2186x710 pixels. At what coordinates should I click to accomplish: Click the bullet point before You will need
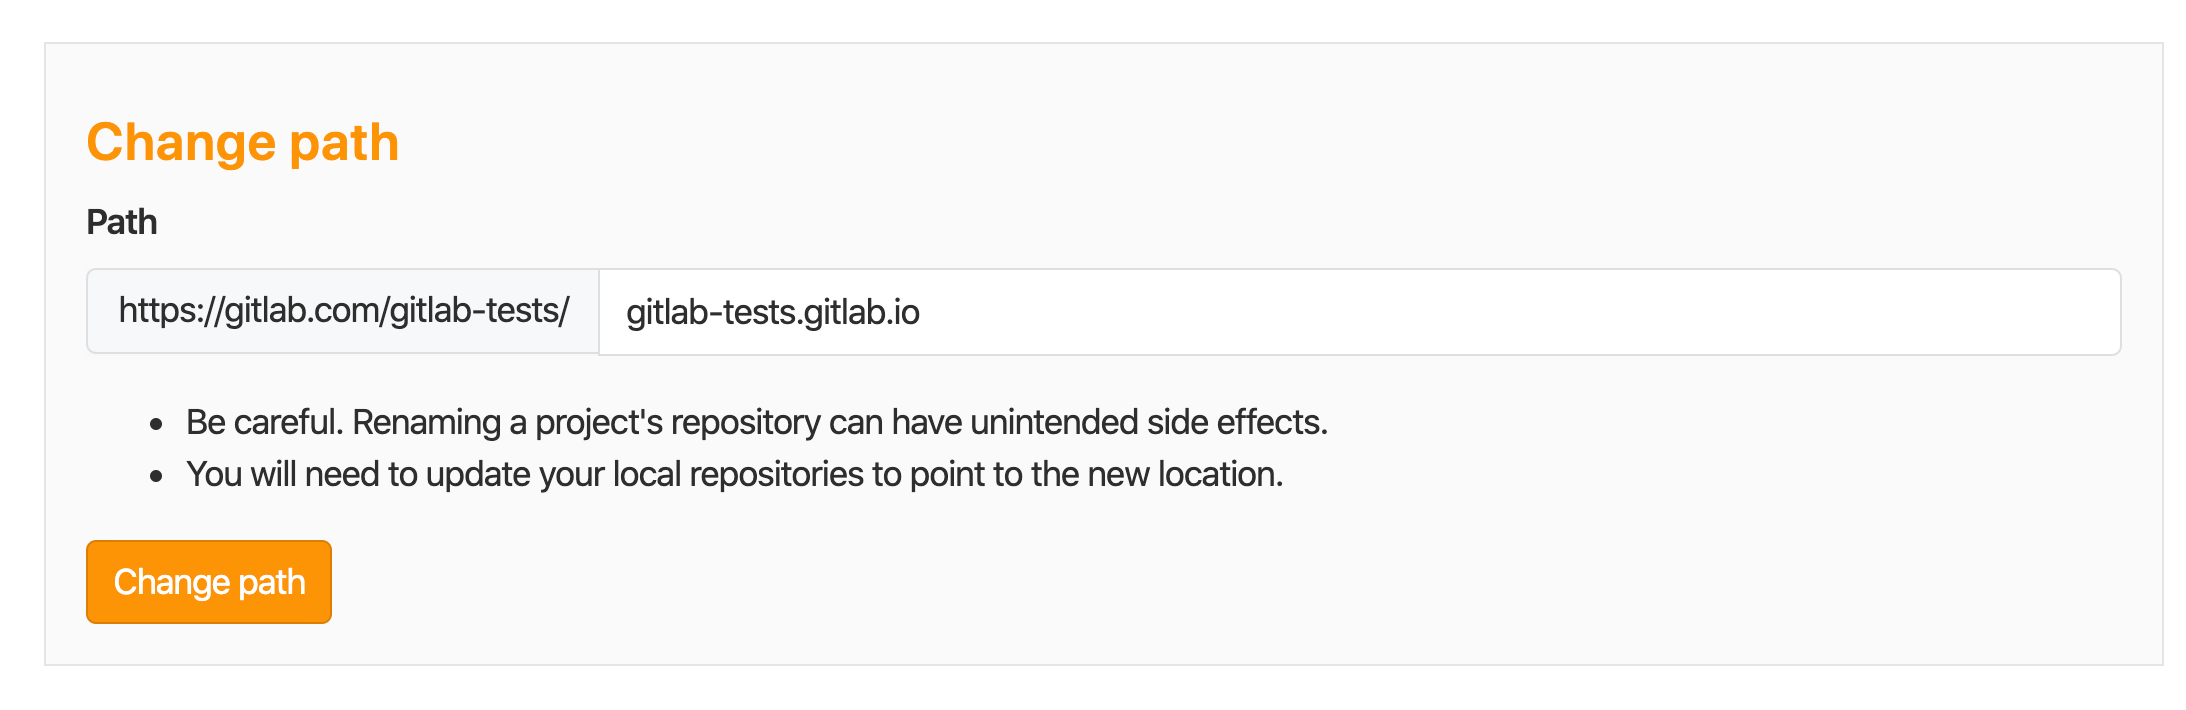click(x=156, y=477)
